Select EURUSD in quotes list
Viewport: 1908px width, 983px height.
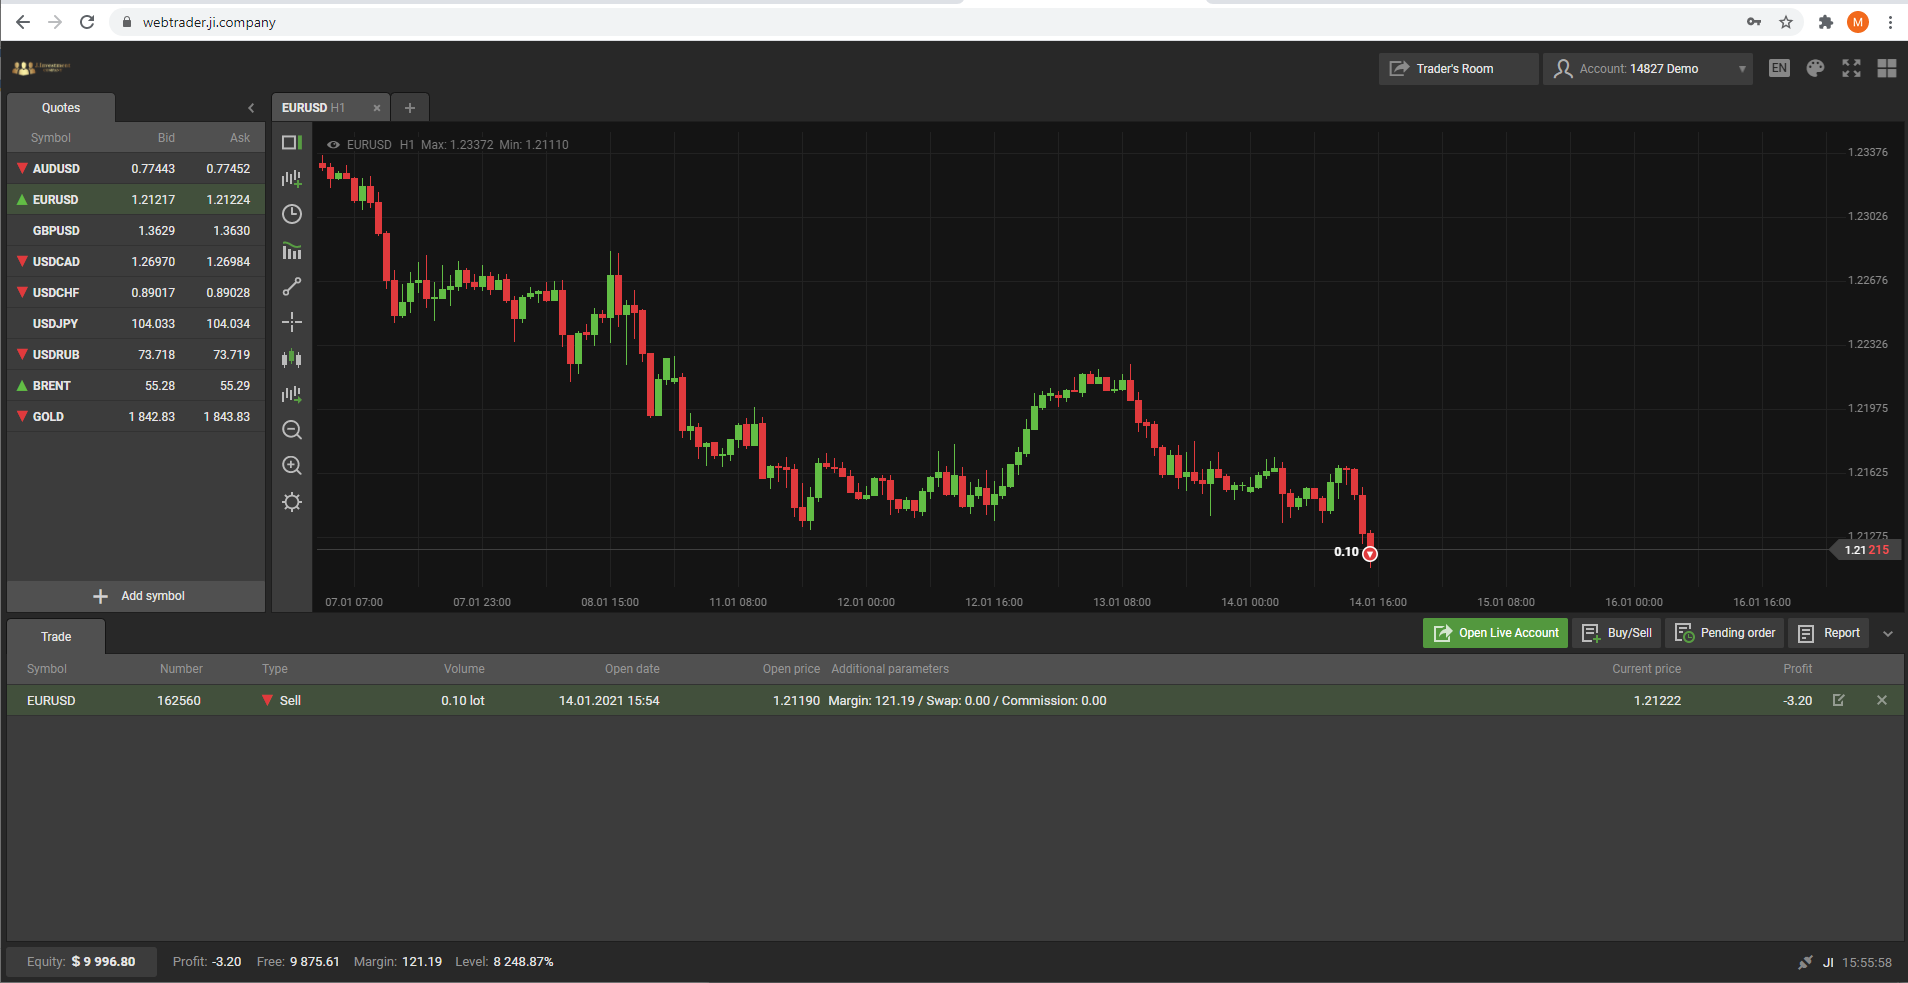(x=136, y=200)
